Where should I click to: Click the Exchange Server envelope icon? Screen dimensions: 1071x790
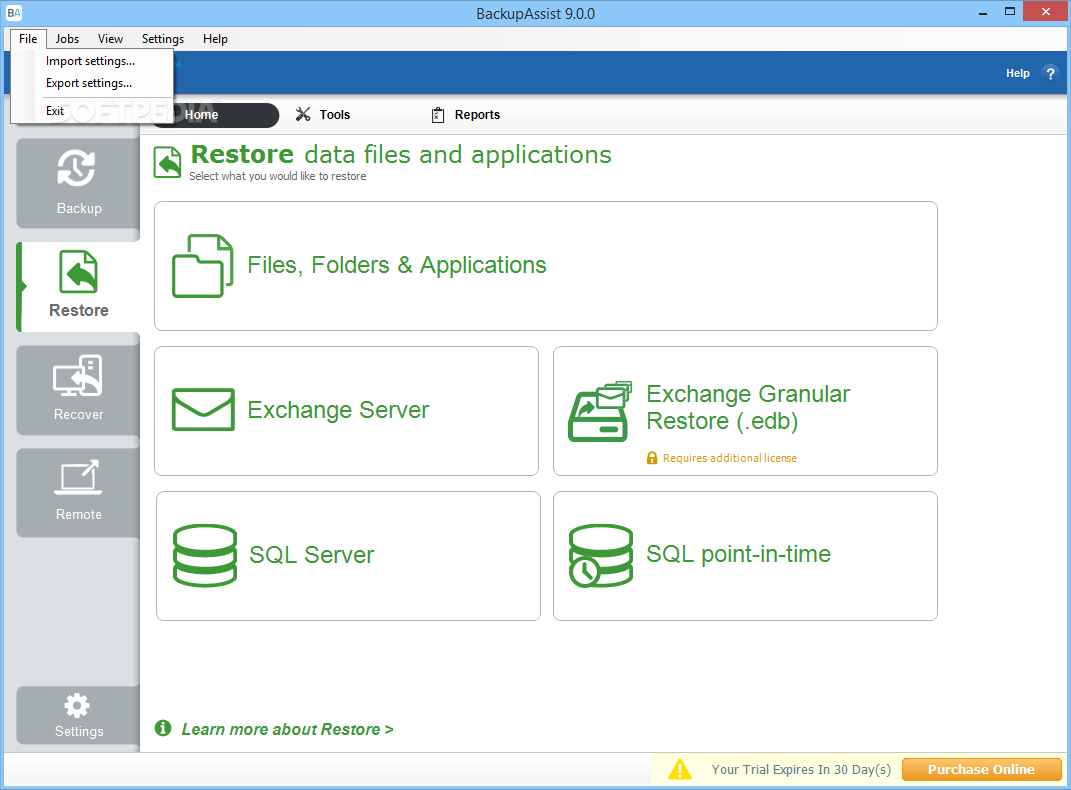(x=203, y=410)
